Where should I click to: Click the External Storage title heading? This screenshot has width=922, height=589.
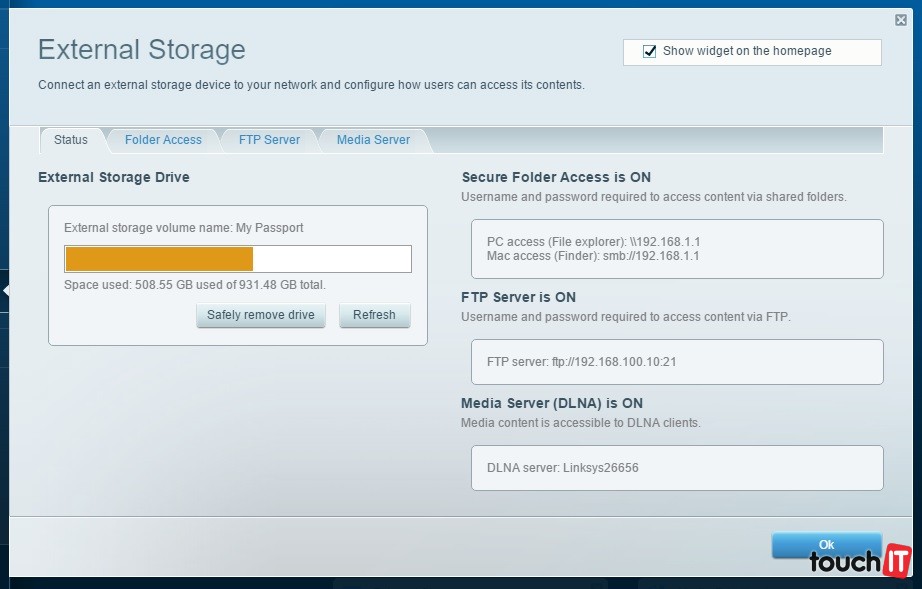pos(141,50)
